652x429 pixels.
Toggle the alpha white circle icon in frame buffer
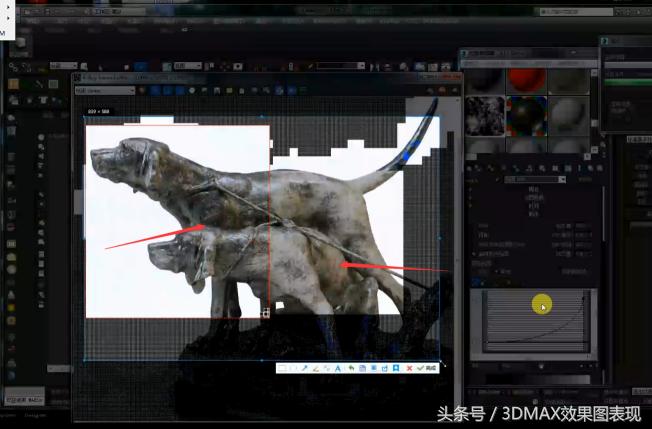pyautogui.click(x=192, y=90)
